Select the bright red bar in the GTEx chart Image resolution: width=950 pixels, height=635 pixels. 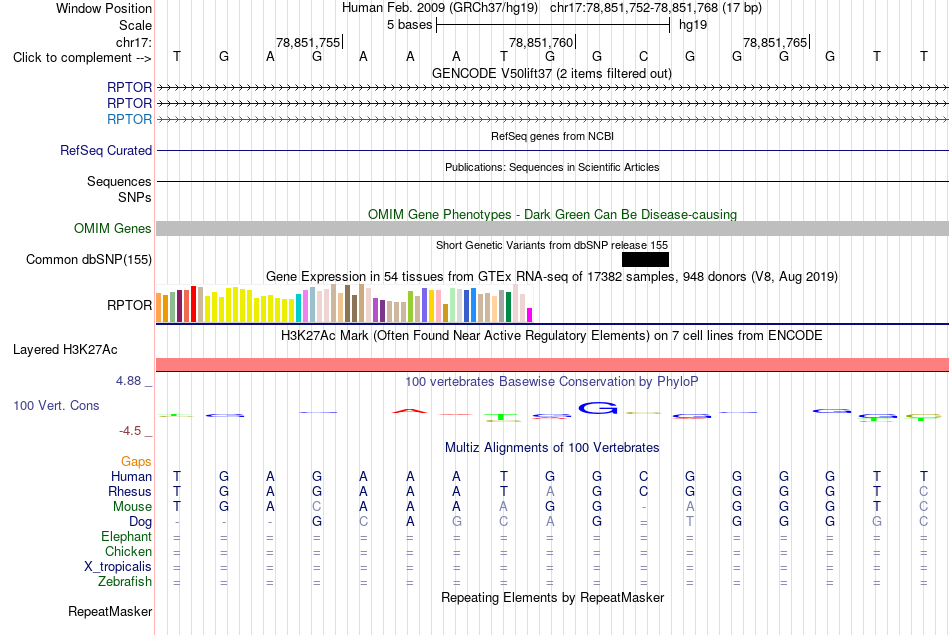click(193, 304)
